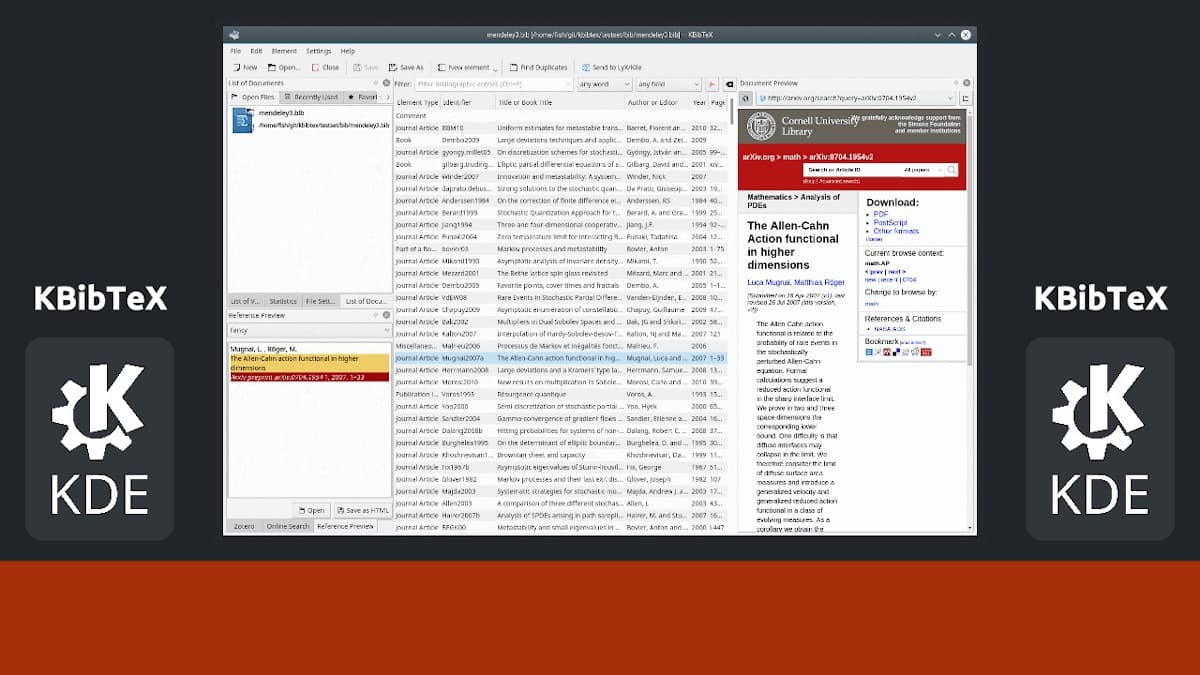Image resolution: width=1200 pixels, height=675 pixels.
Task: Select the Glover1982 entry row
Action: coord(560,478)
